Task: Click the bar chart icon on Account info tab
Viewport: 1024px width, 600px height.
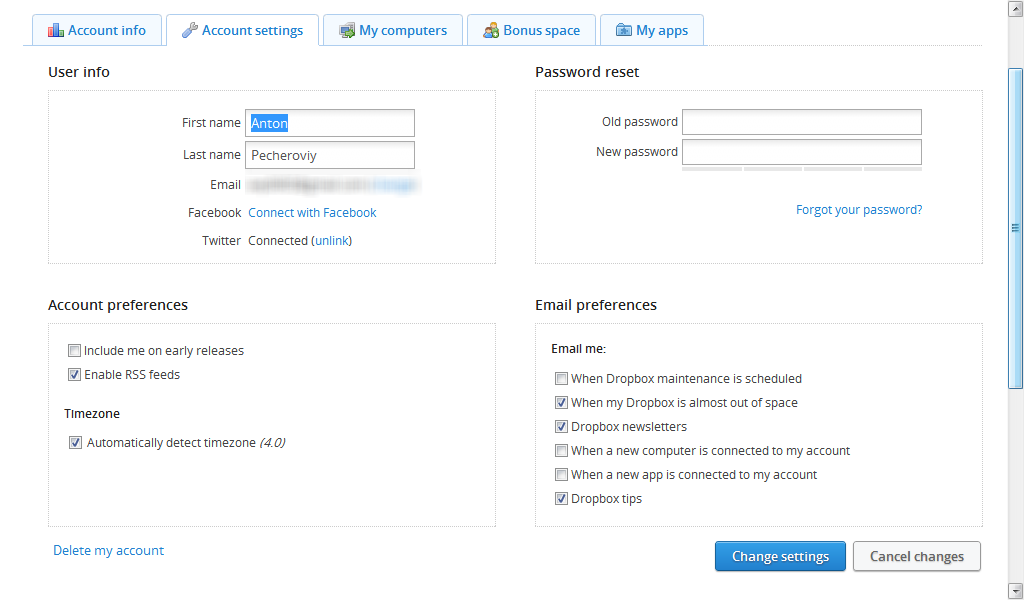Action: coord(56,30)
